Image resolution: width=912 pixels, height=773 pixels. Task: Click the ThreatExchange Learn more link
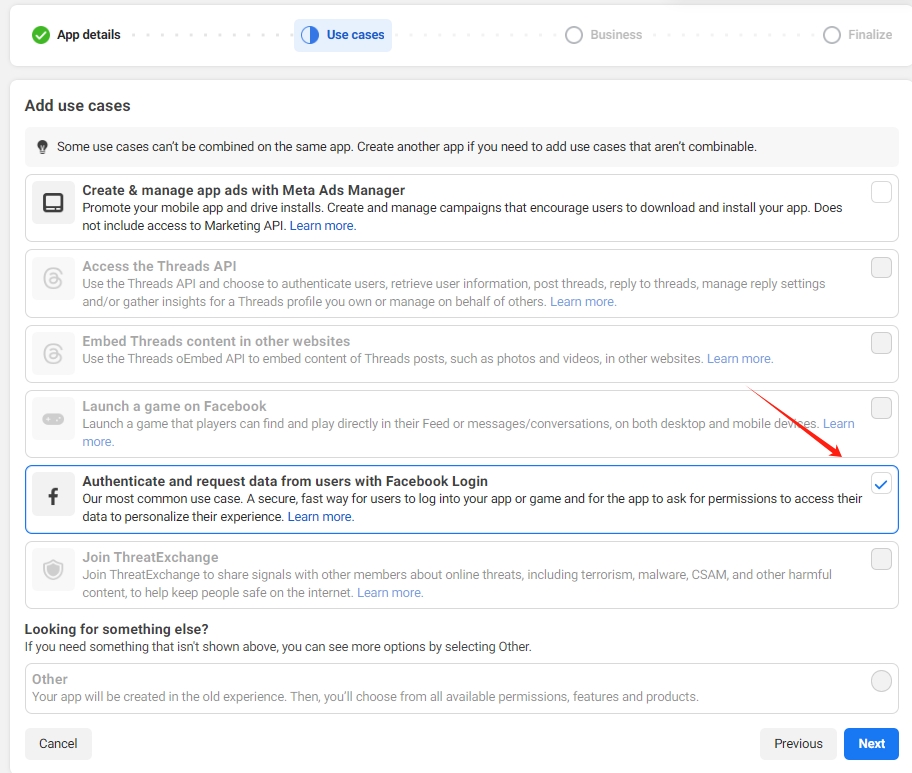pyautogui.click(x=389, y=592)
